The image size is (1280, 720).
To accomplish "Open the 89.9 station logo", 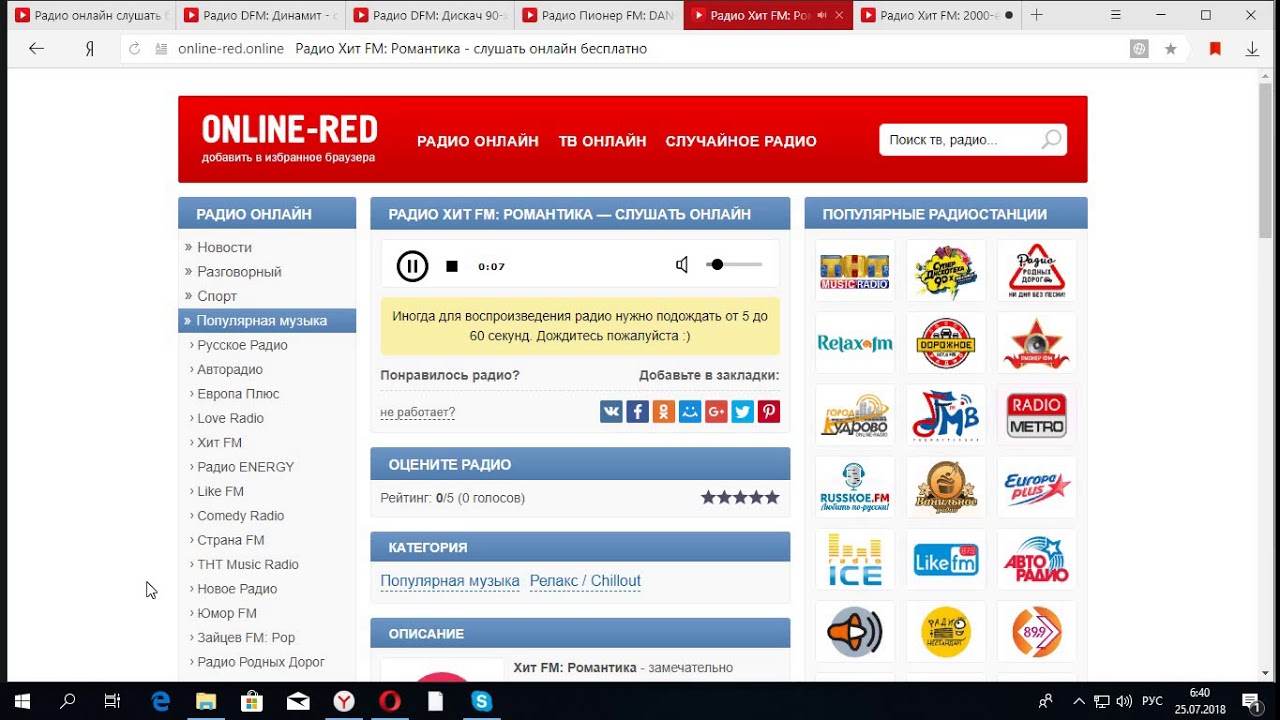I will [x=1037, y=632].
